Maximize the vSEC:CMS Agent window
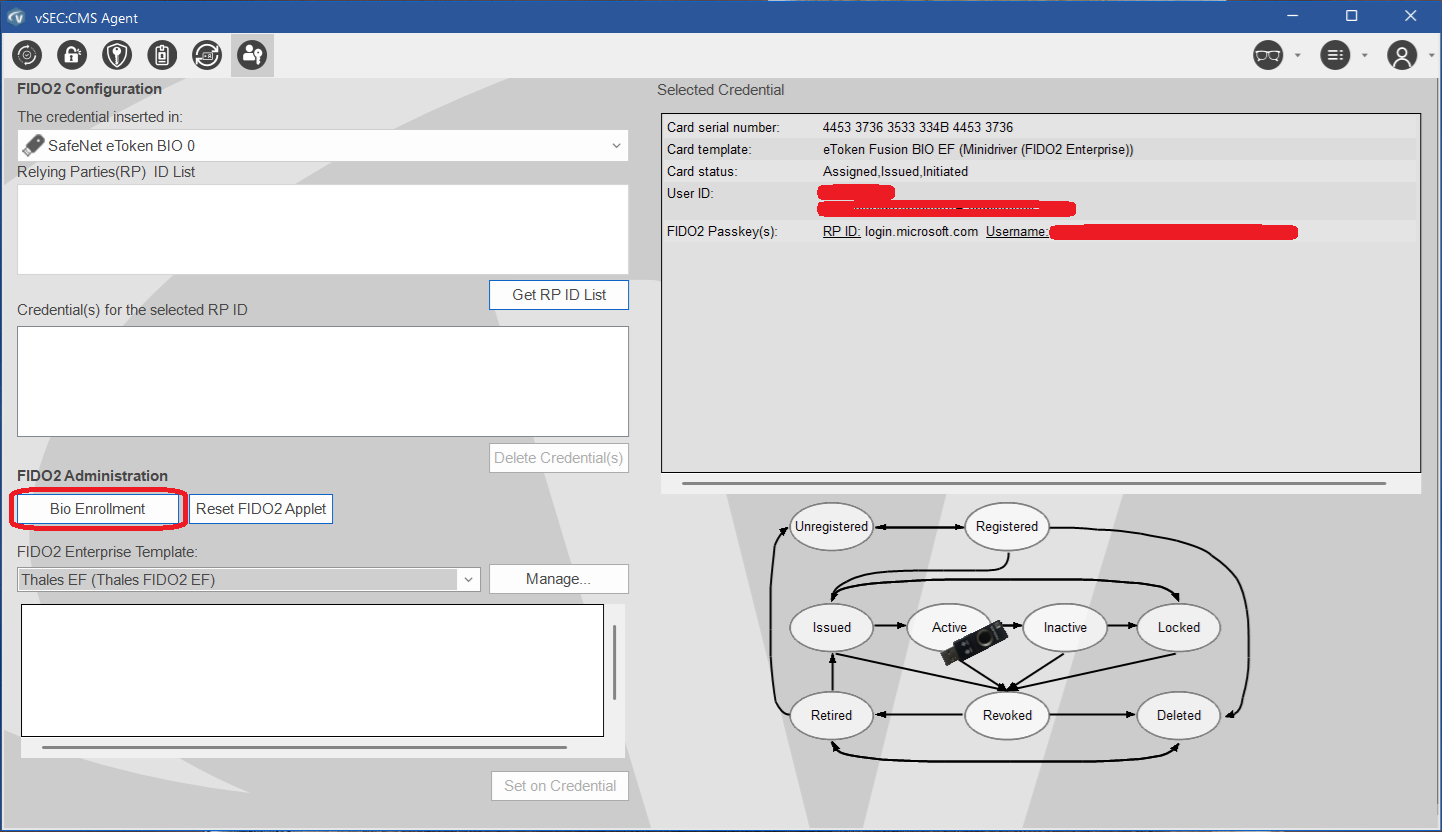The image size is (1442, 832). coord(1351,16)
